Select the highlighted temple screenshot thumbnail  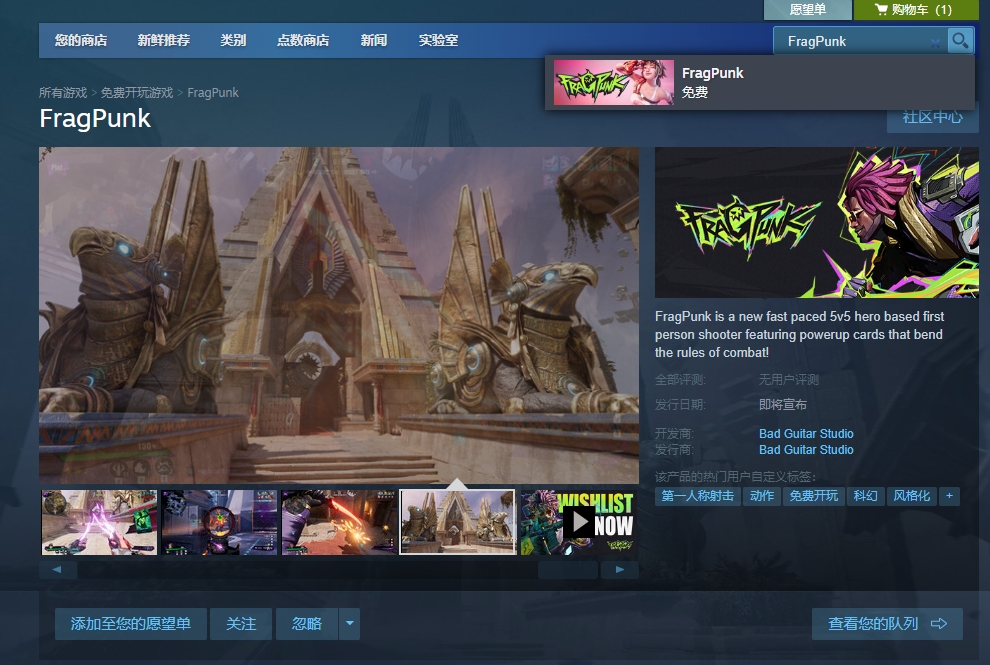pos(458,522)
